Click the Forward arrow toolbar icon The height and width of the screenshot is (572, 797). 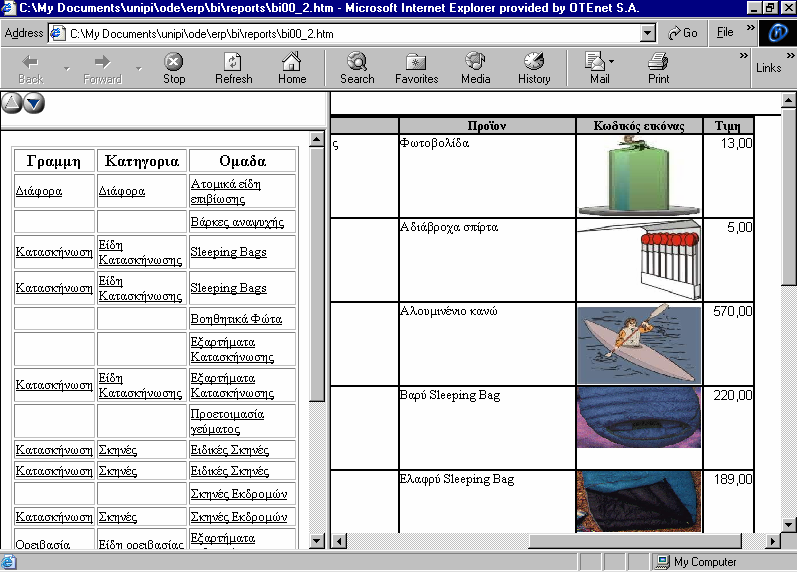102,62
